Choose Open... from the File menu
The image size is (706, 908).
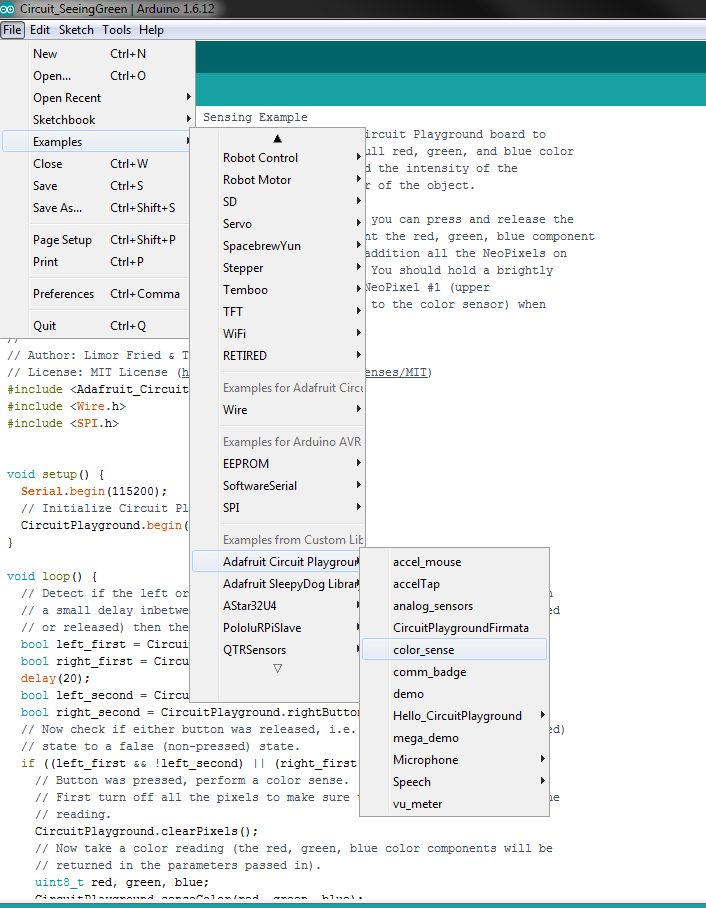(97, 76)
